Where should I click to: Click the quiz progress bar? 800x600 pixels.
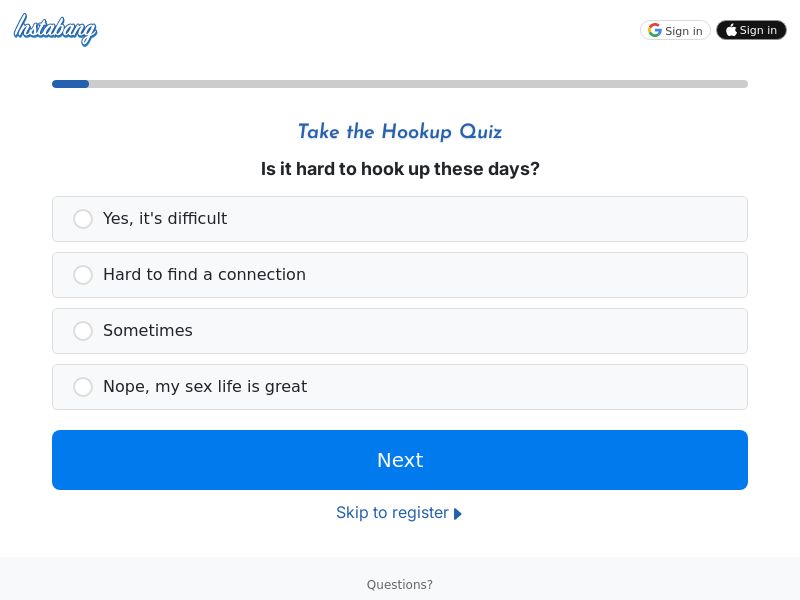tap(400, 84)
